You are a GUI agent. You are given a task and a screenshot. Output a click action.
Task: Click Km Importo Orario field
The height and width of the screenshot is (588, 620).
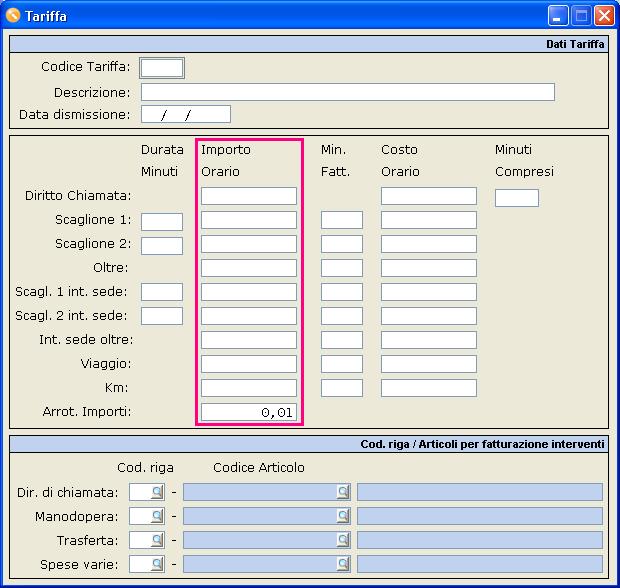tap(249, 388)
